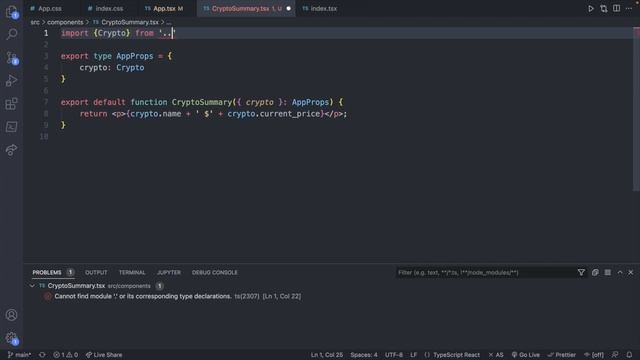This screenshot has width=640, height=360.
Task: Maximize the panel with the chevron-up icon
Action: pyautogui.click(x=620, y=272)
